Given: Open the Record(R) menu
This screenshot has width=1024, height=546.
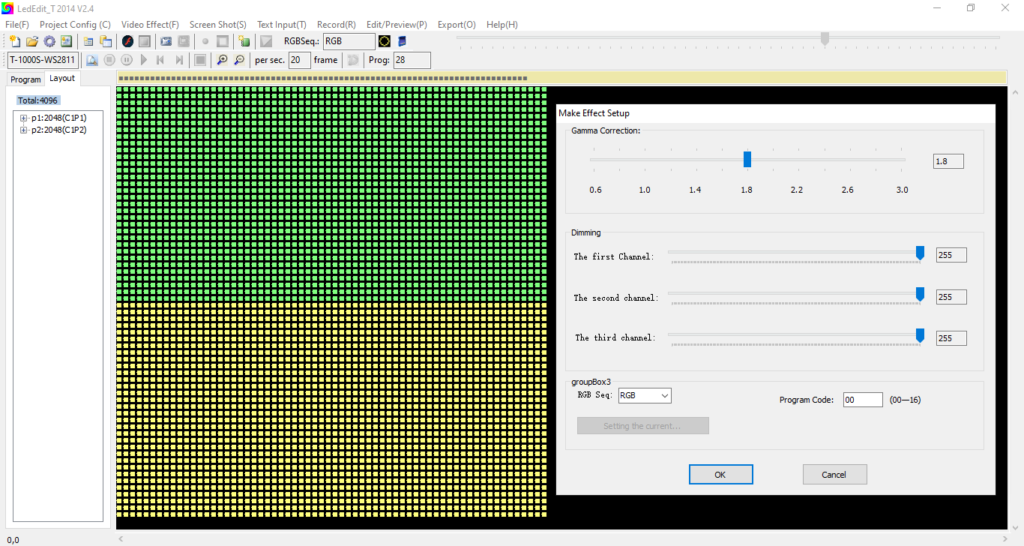Looking at the screenshot, I should (x=336, y=24).
